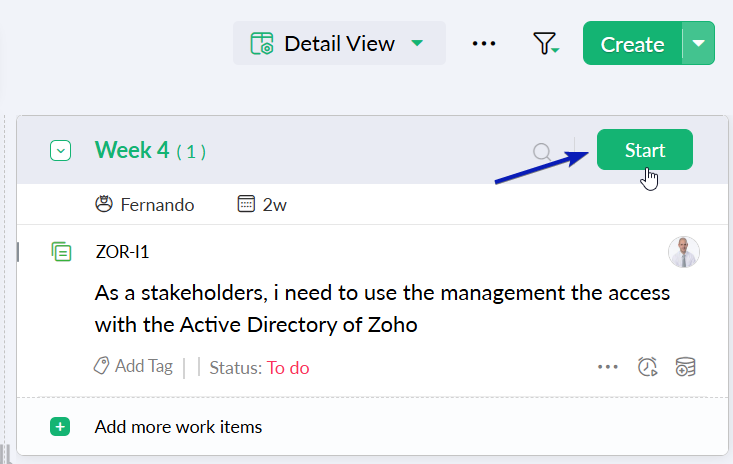Click Add more work items

click(178, 427)
